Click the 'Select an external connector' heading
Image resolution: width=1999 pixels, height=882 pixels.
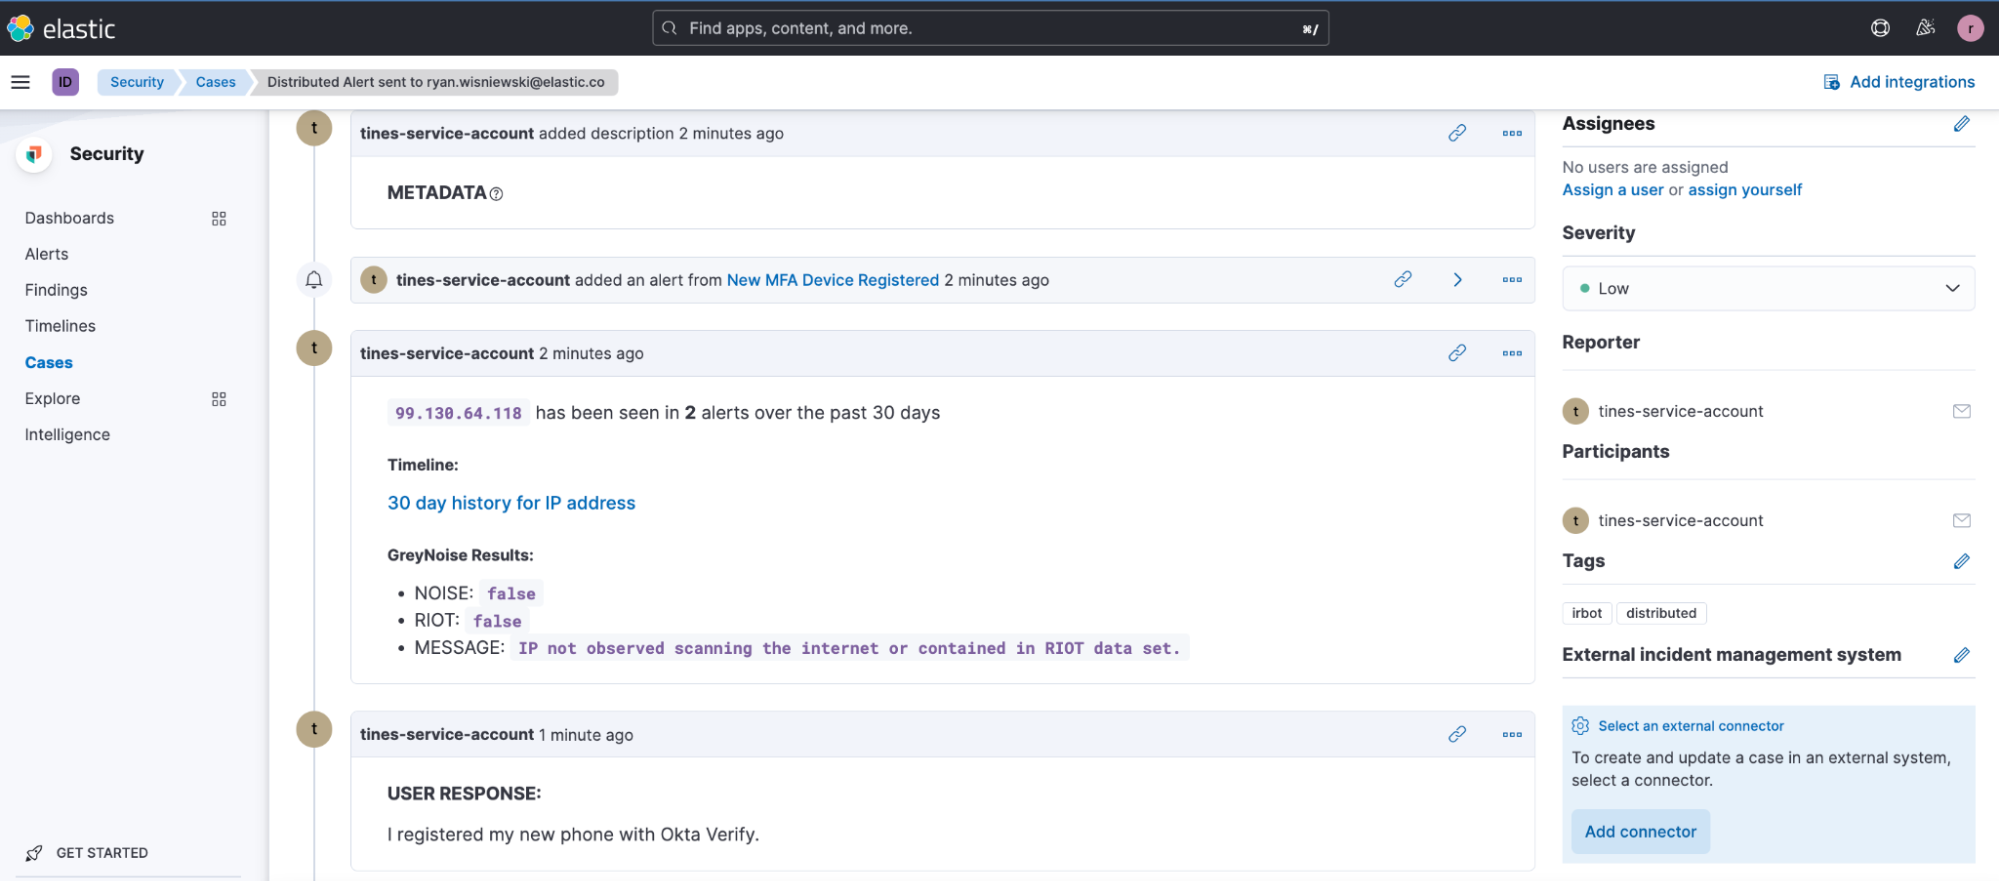[1691, 726]
